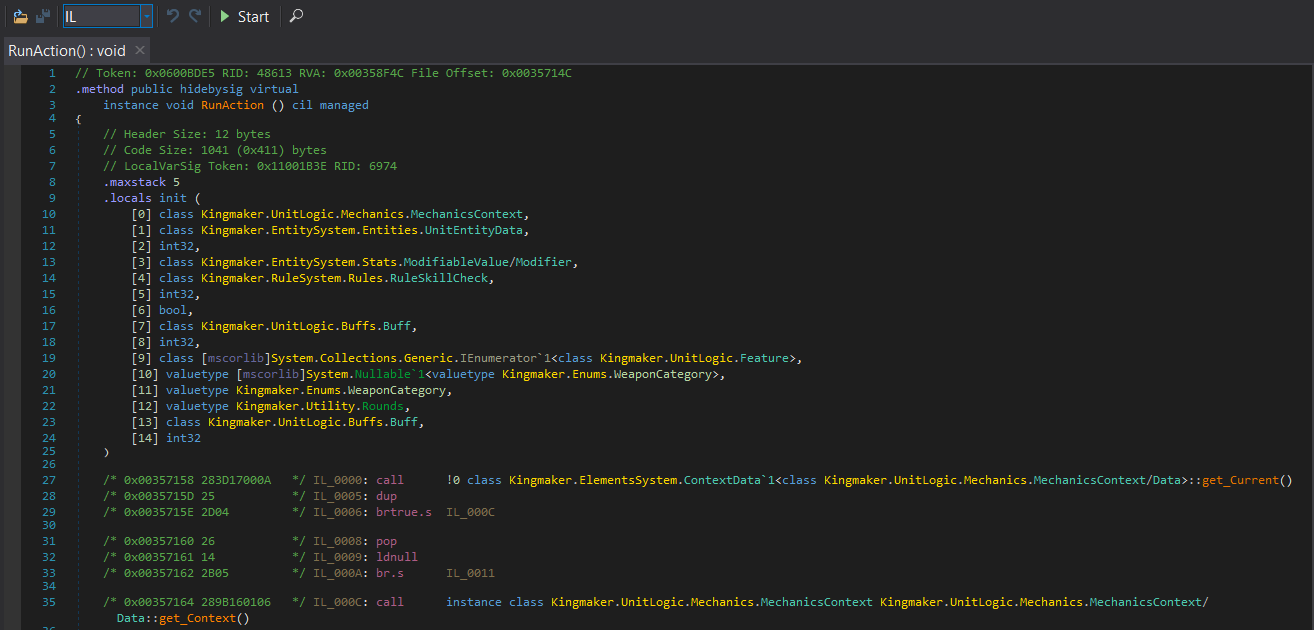Click line number 9 in the gutter
The width and height of the screenshot is (1314, 630).
coord(52,198)
